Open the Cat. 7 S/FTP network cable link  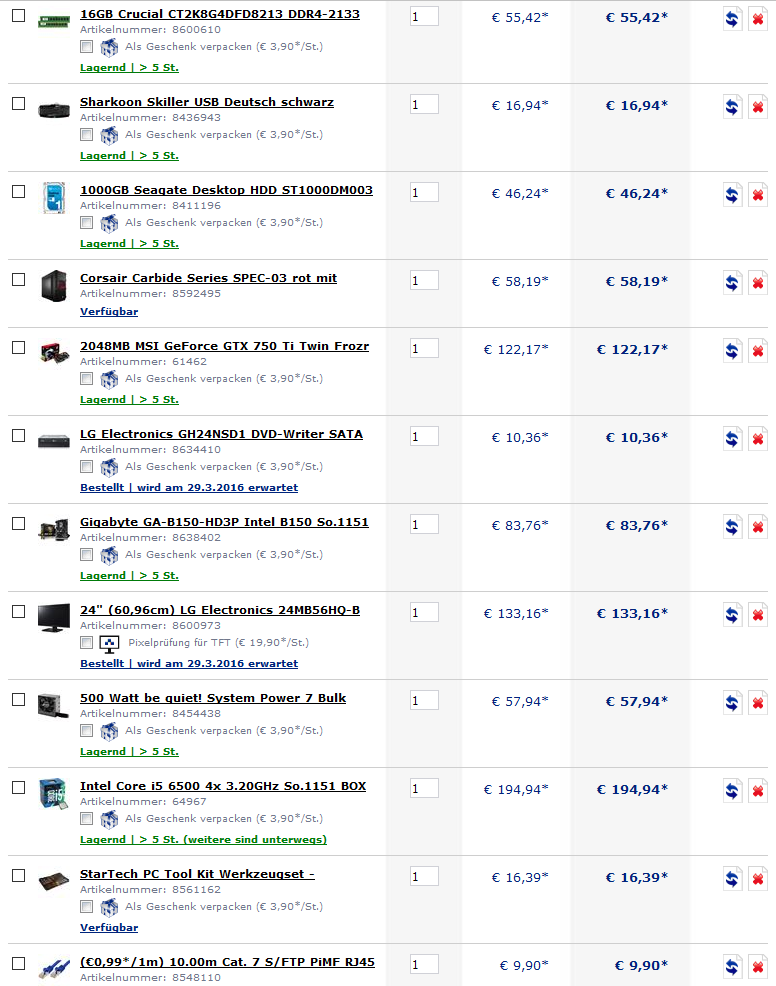[227, 962]
